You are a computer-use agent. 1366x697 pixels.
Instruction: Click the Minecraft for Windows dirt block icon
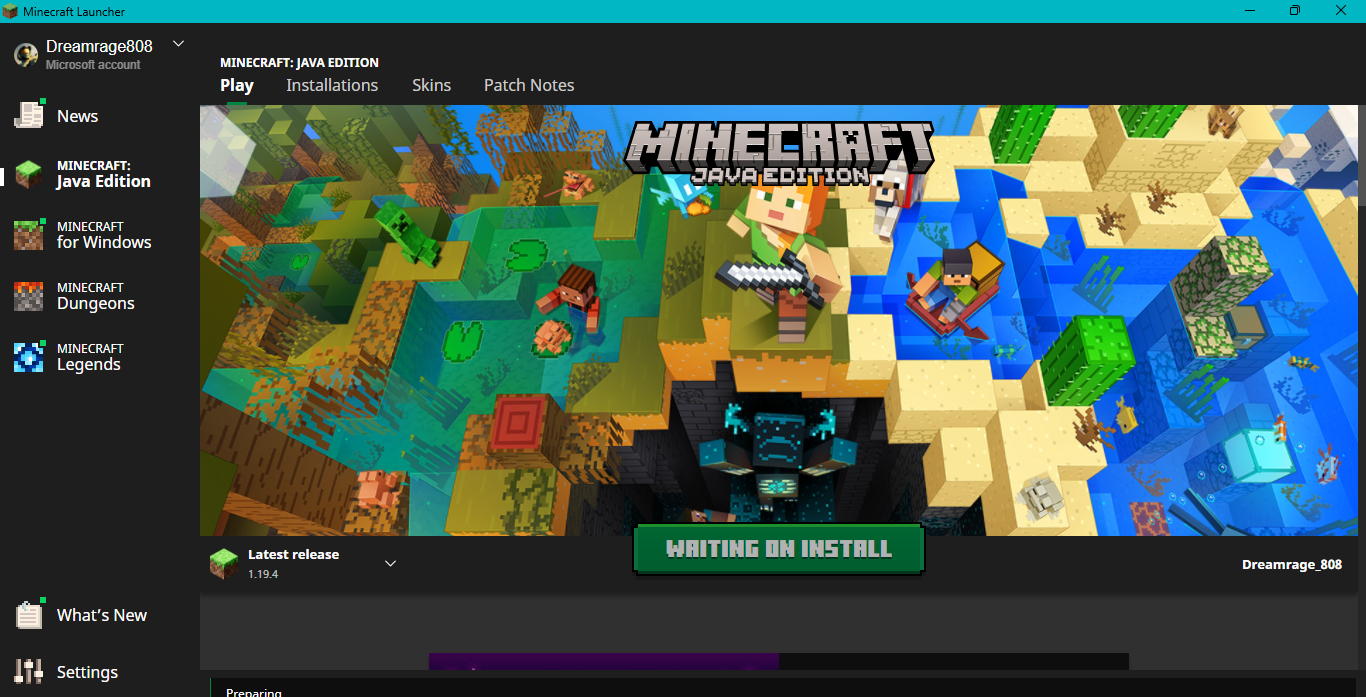tap(29, 235)
